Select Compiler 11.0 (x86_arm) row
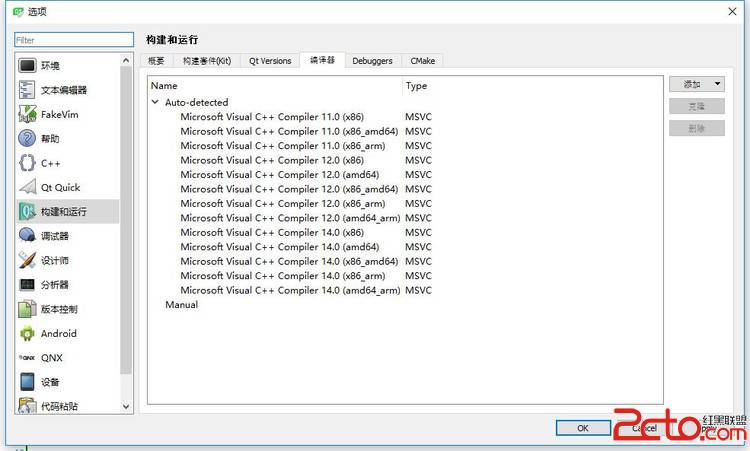The height and width of the screenshot is (451, 750). 405,145
